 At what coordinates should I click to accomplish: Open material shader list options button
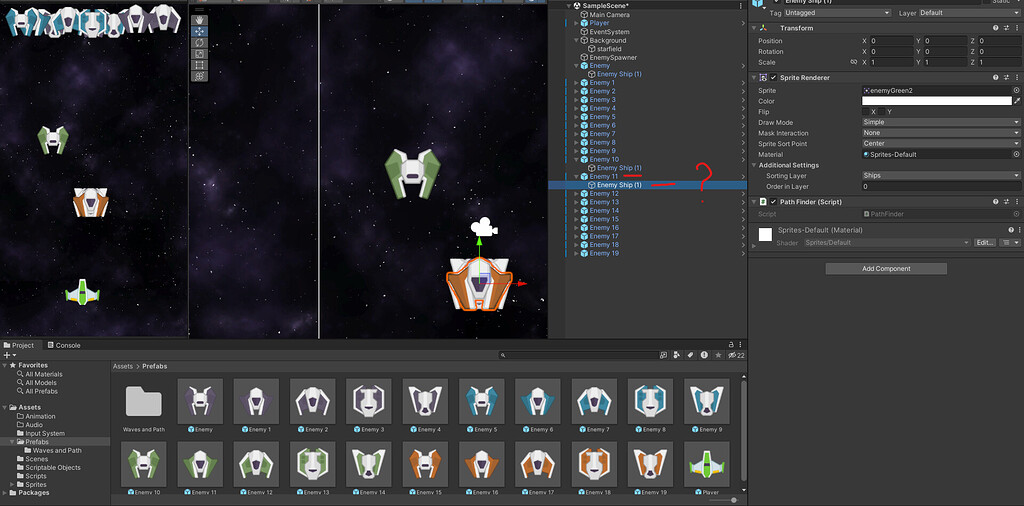coord(1011,242)
